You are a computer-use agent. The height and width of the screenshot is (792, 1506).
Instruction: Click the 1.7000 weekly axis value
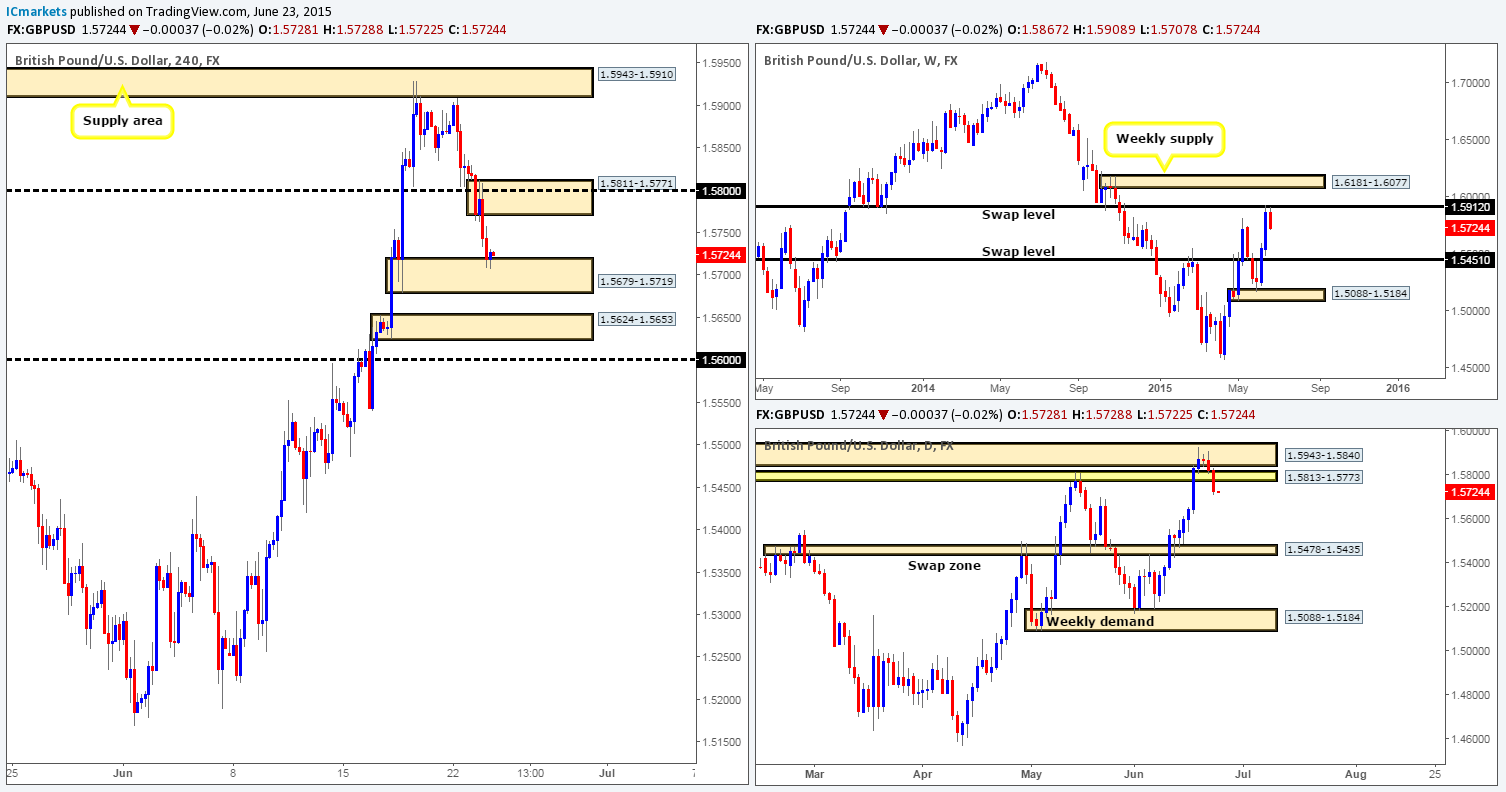[1470, 83]
